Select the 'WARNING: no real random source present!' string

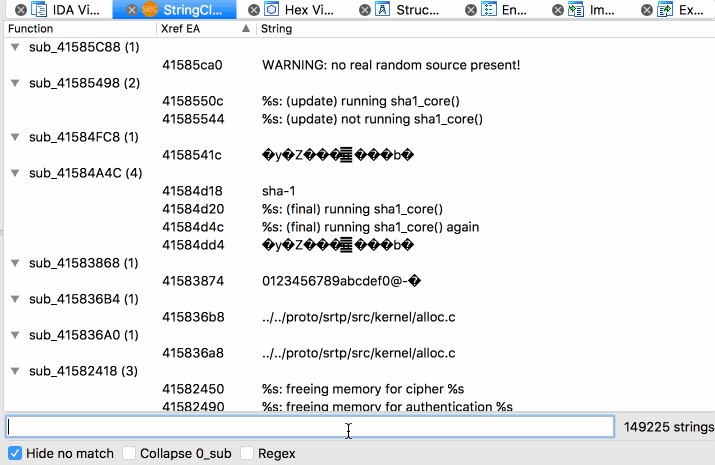[391, 65]
